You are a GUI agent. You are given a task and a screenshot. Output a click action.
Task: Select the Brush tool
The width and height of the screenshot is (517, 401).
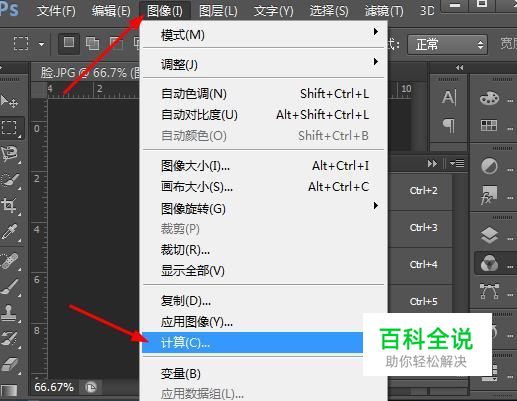[9, 287]
